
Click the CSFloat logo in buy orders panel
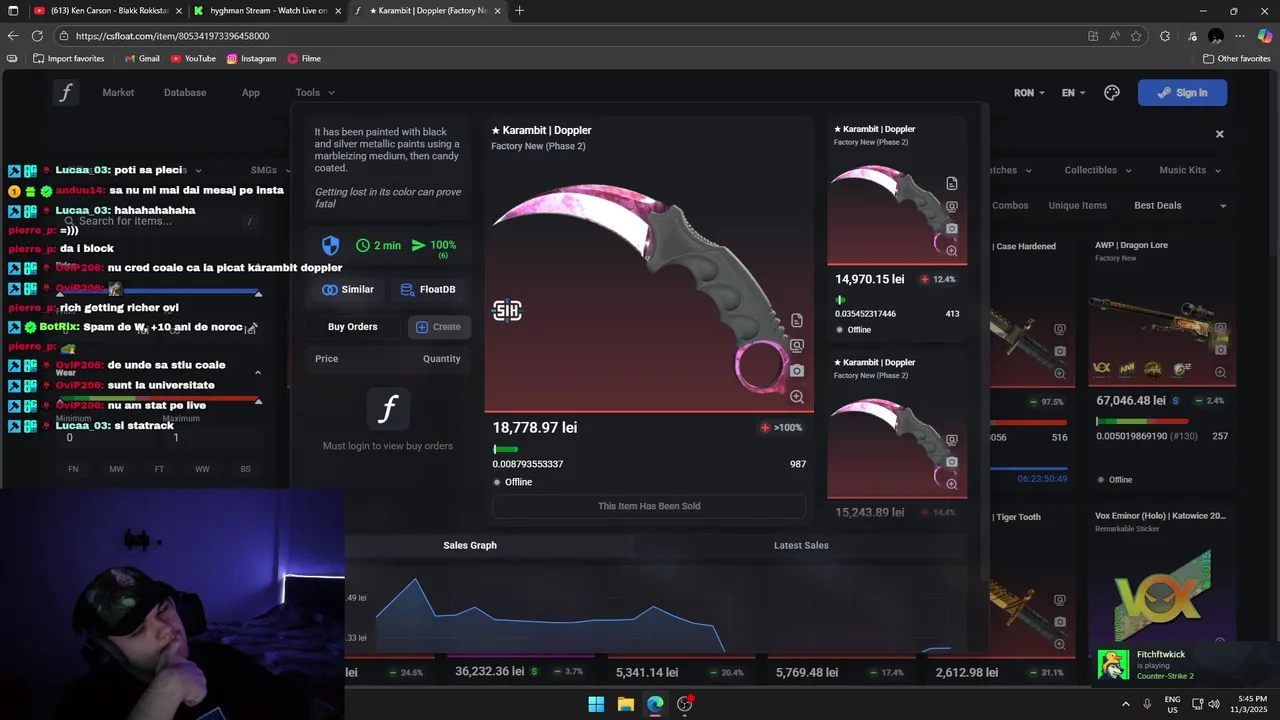(388, 409)
